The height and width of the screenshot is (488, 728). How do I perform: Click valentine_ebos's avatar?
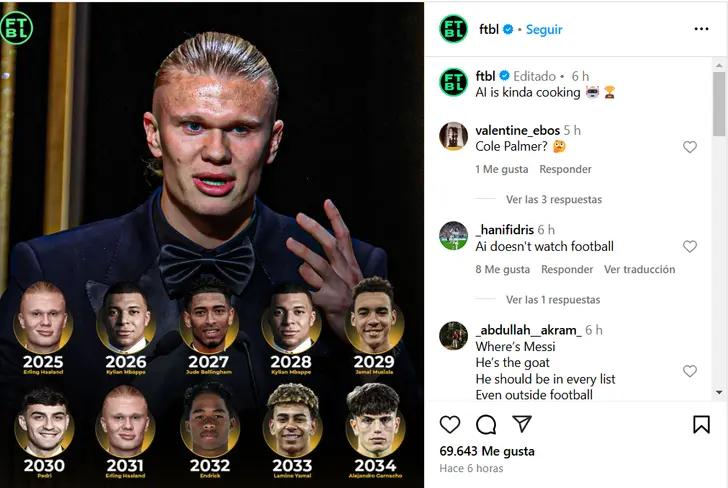453,136
